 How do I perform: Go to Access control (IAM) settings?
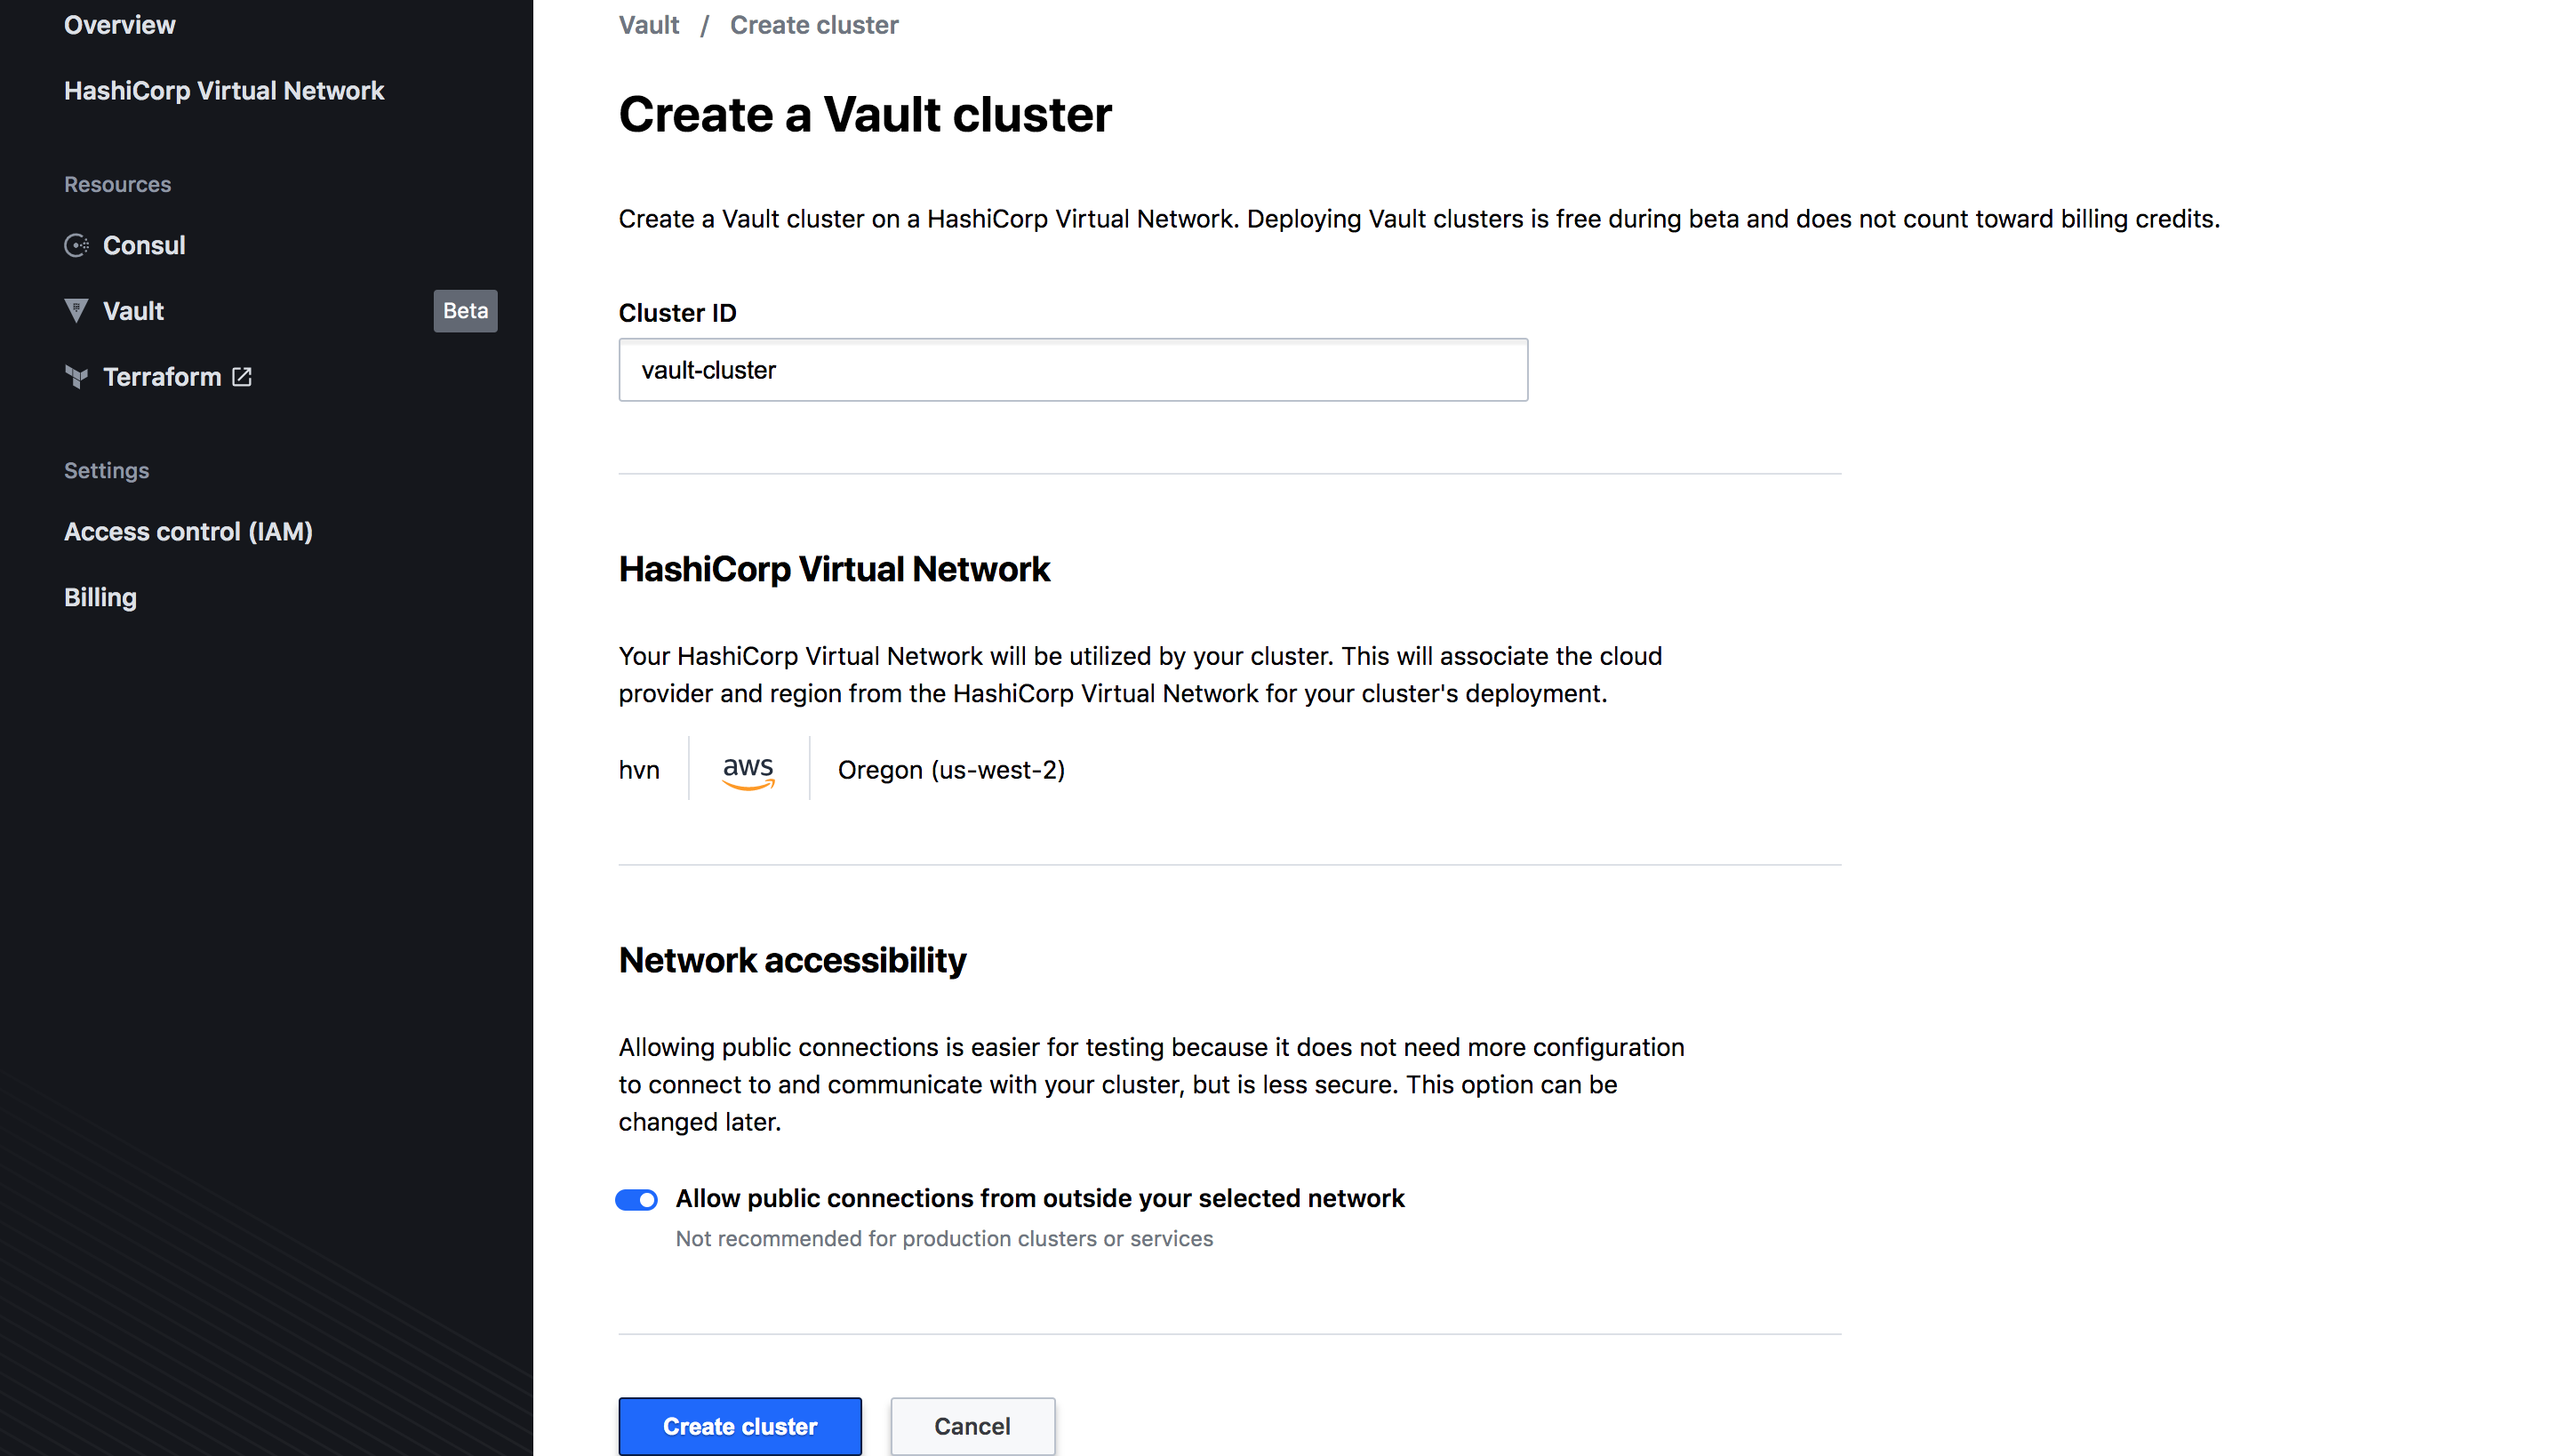[188, 531]
